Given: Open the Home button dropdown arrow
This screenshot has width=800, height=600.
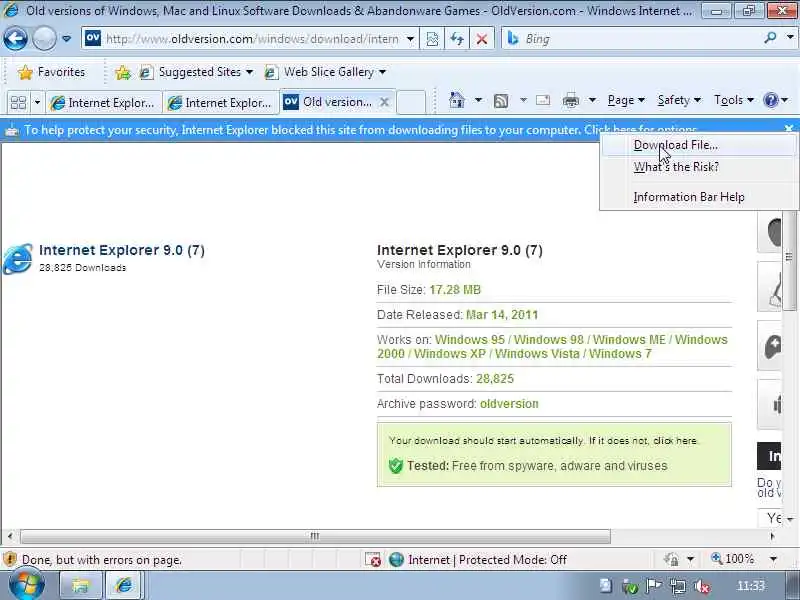Looking at the screenshot, I should click(478, 100).
